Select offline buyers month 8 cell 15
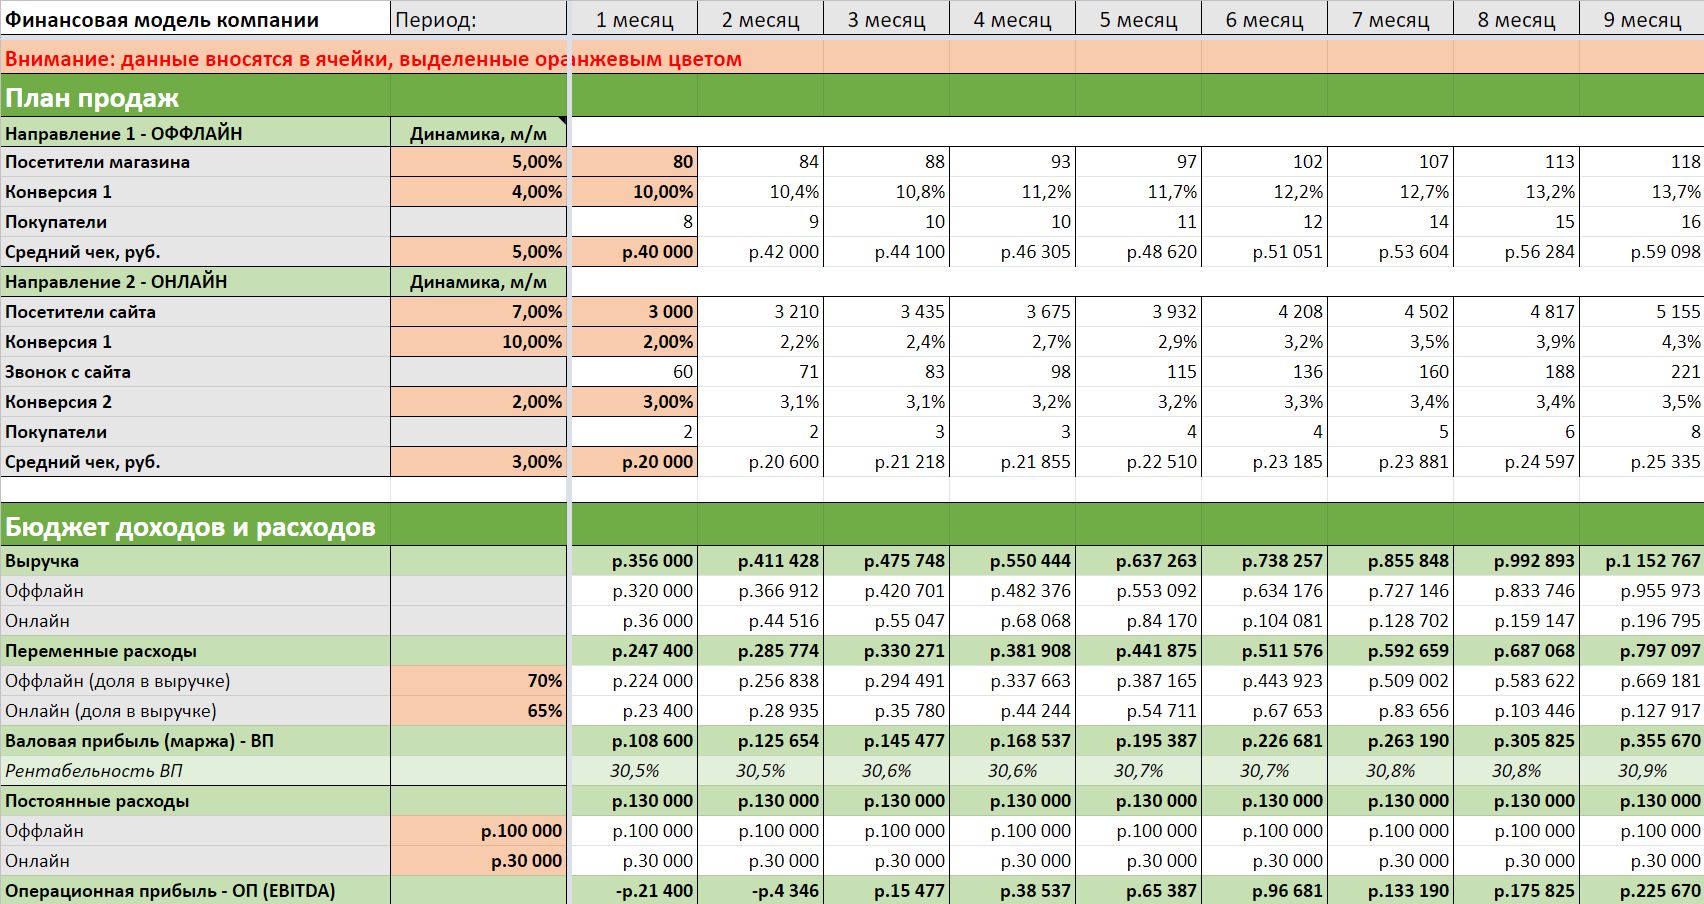The image size is (1704, 904). 1516,222
